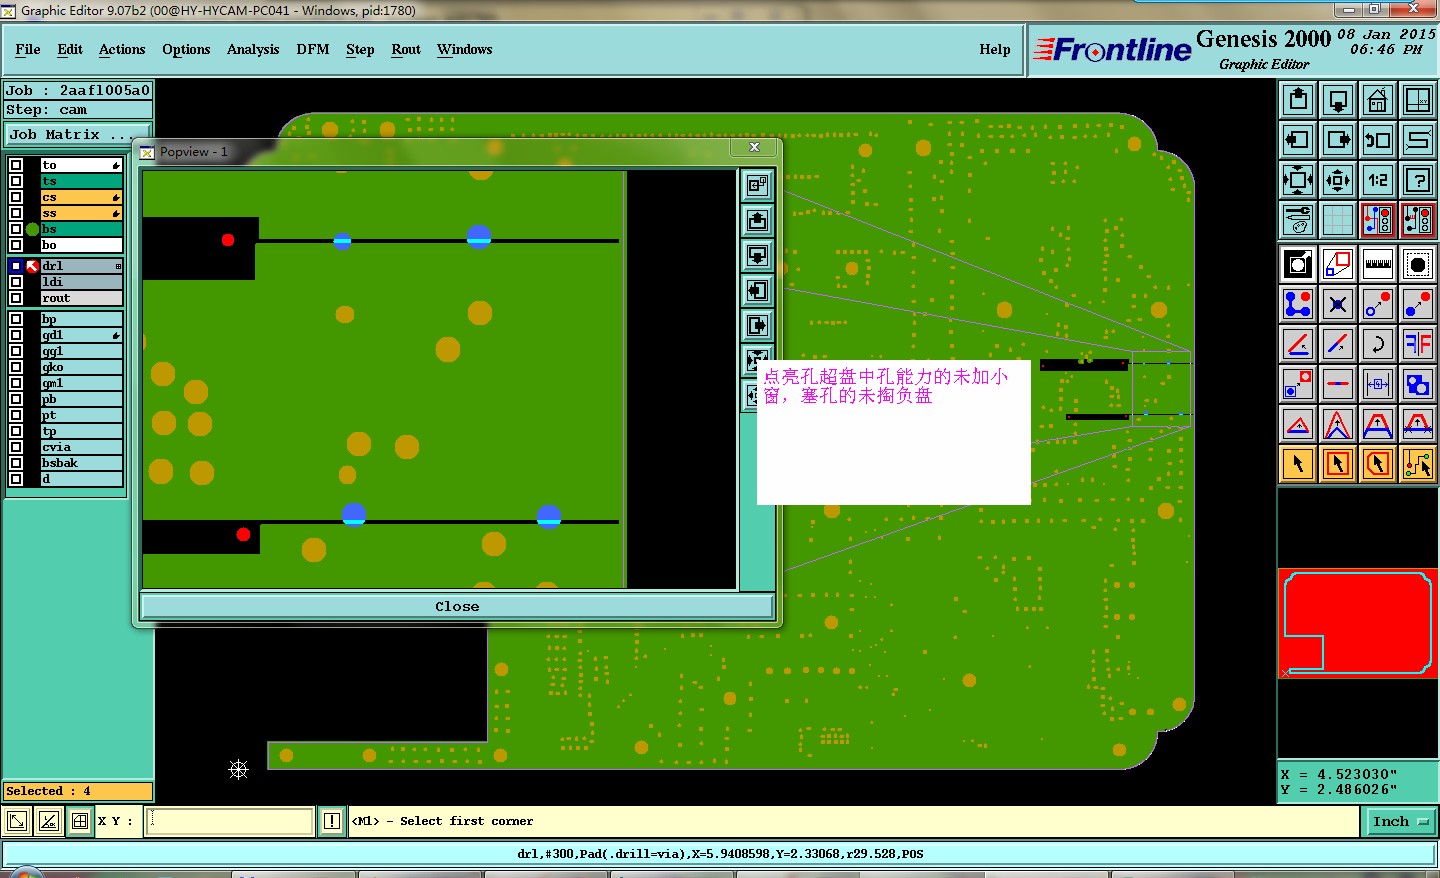Toggle the 'rout' layer checkbox
1440x878 pixels.
pos(16,298)
